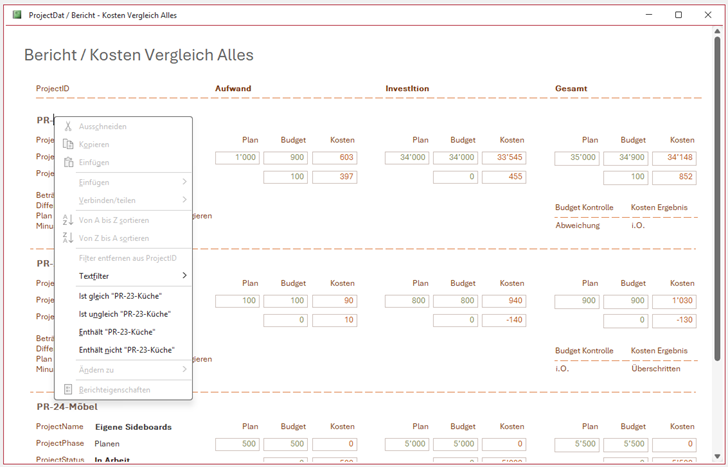Screen dimensions: 728x467
Task: Select Enthält "PR-23-Küche" menu entry
Action: [124, 332]
